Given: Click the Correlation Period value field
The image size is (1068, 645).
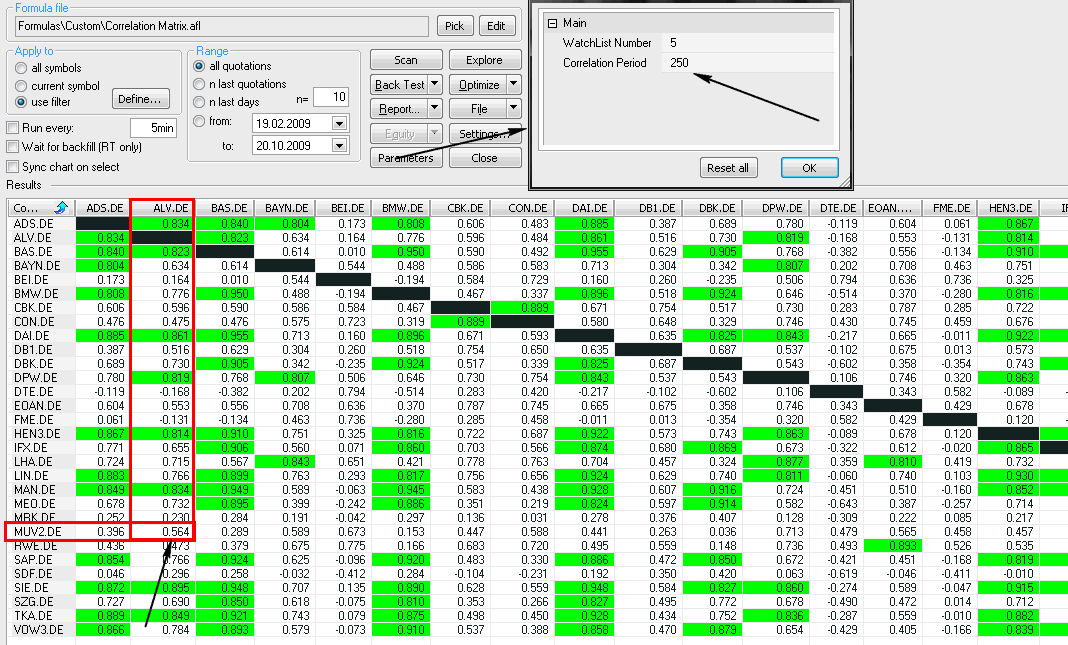Looking at the screenshot, I should click(x=760, y=63).
